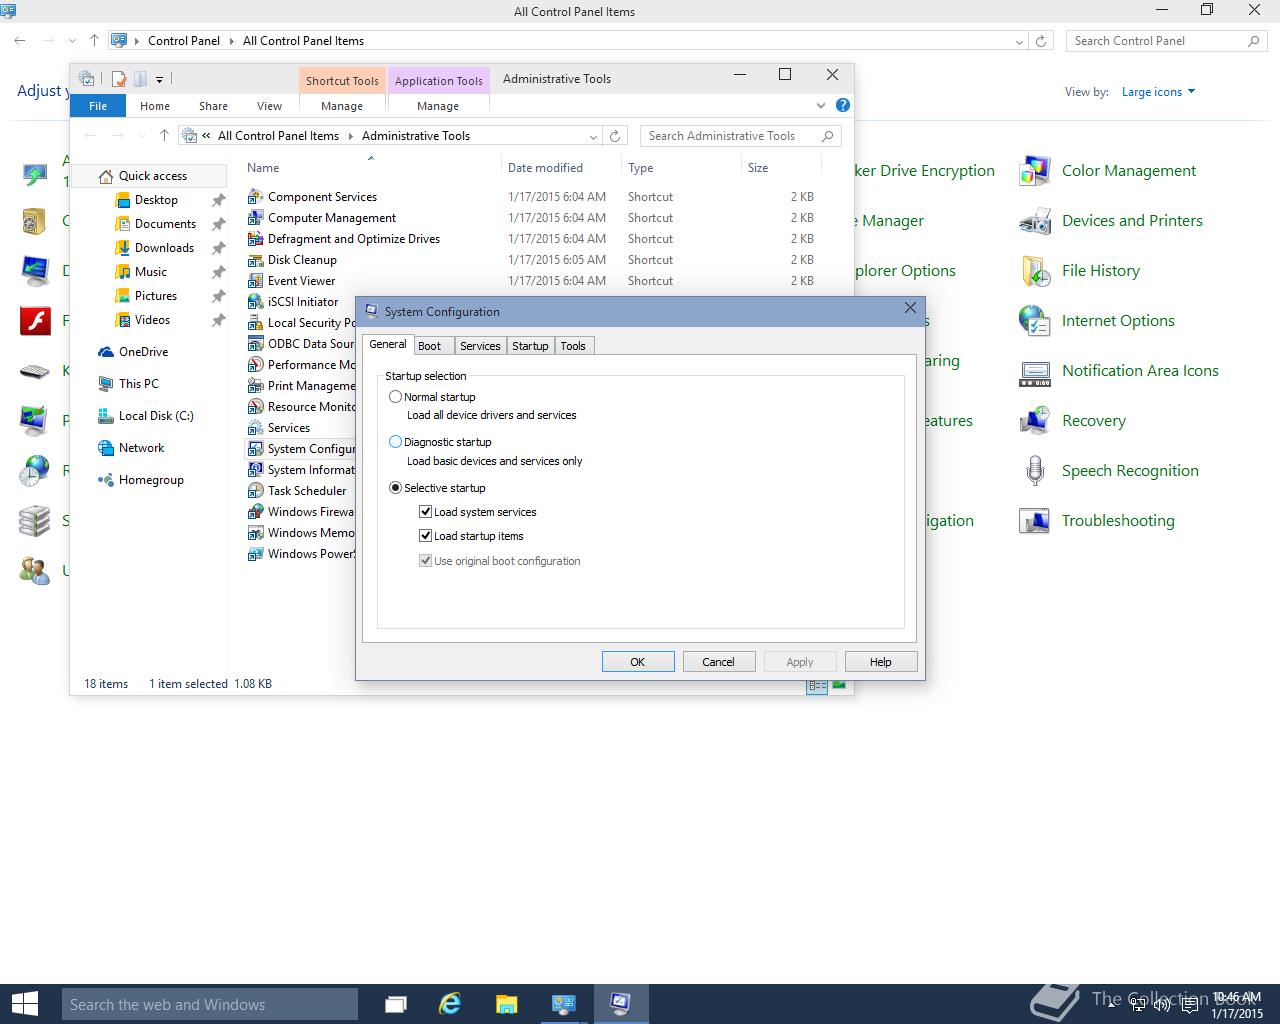Open the Internet Options icon
Viewport: 1280px width, 1024px height.
point(1034,321)
